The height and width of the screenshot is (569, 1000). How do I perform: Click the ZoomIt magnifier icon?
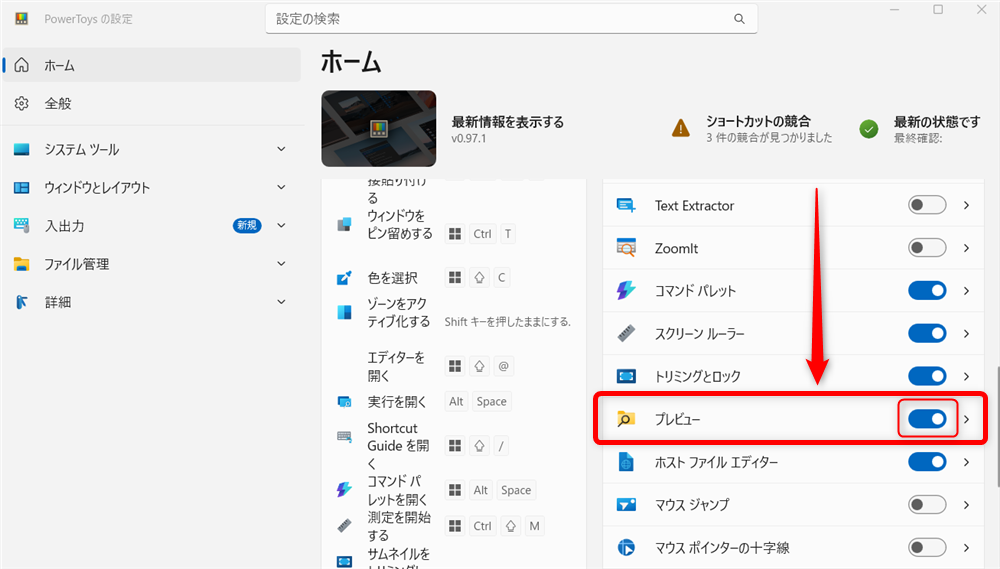(x=626, y=248)
